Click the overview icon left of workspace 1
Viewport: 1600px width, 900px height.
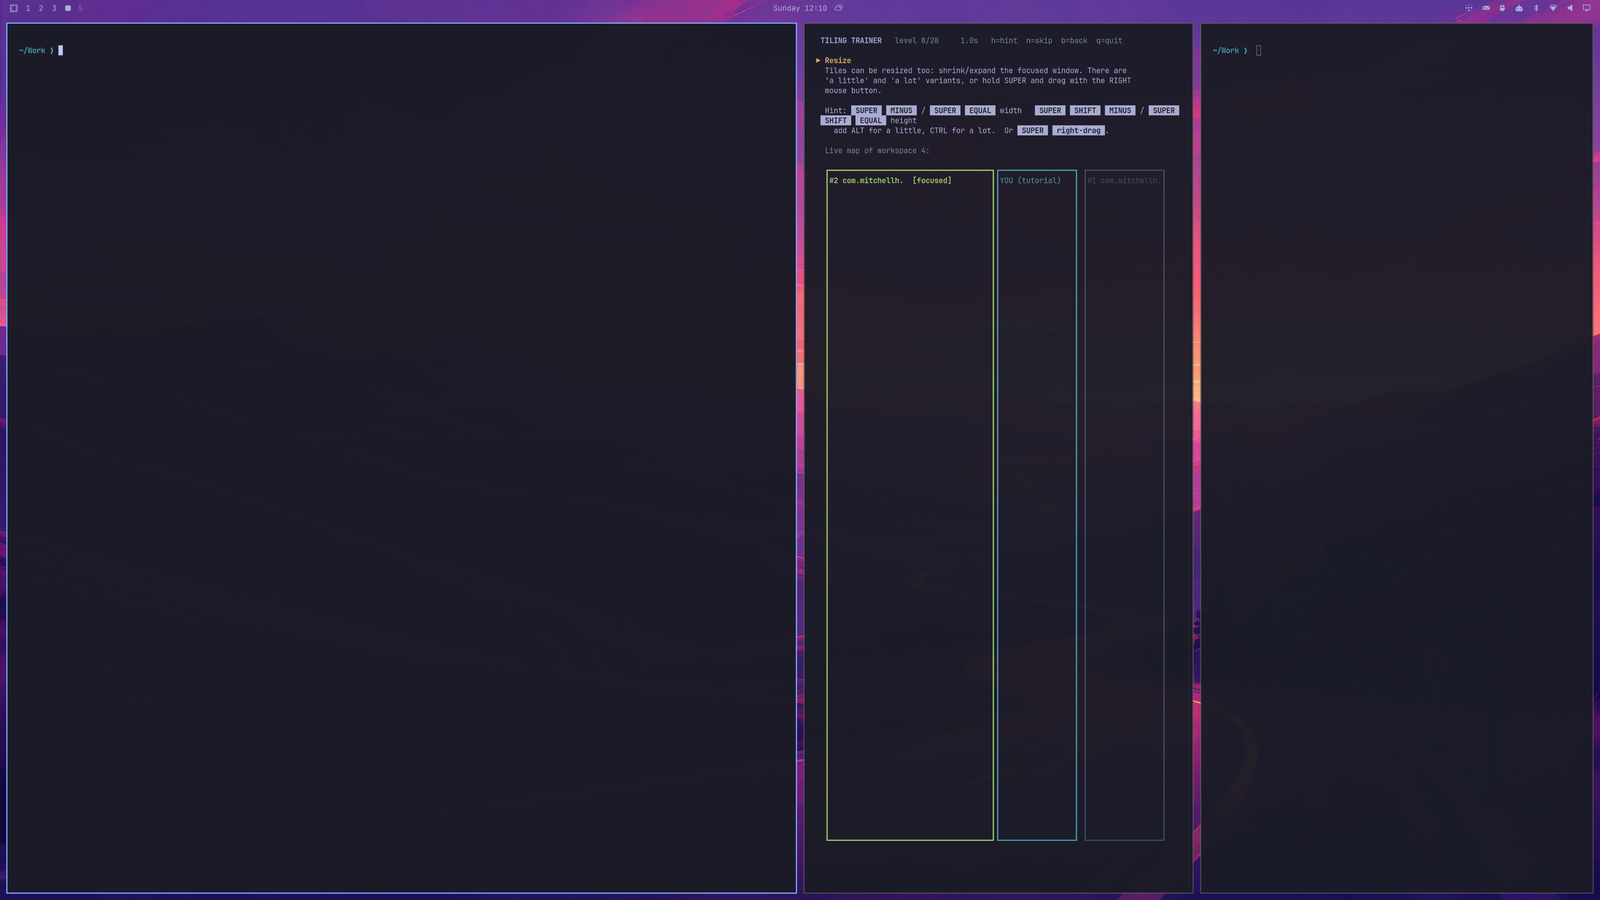tap(14, 8)
